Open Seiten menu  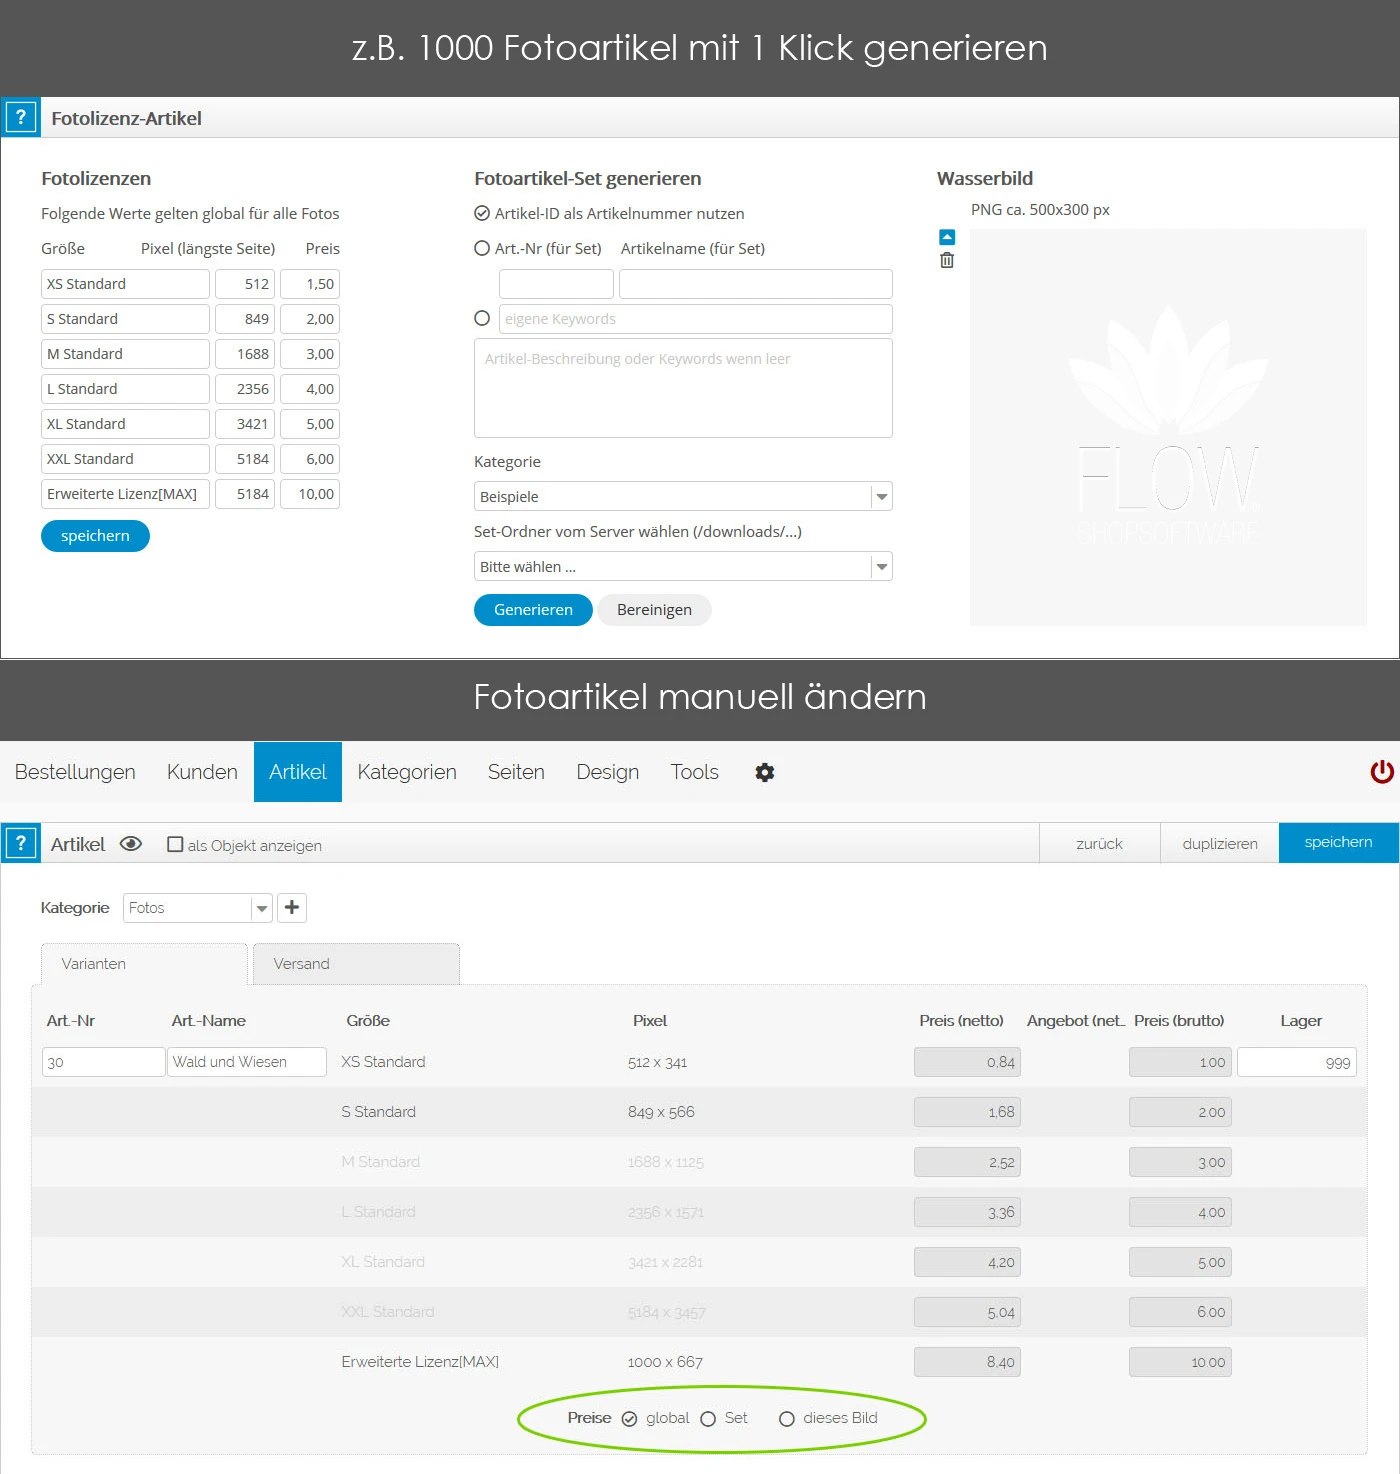tap(516, 772)
